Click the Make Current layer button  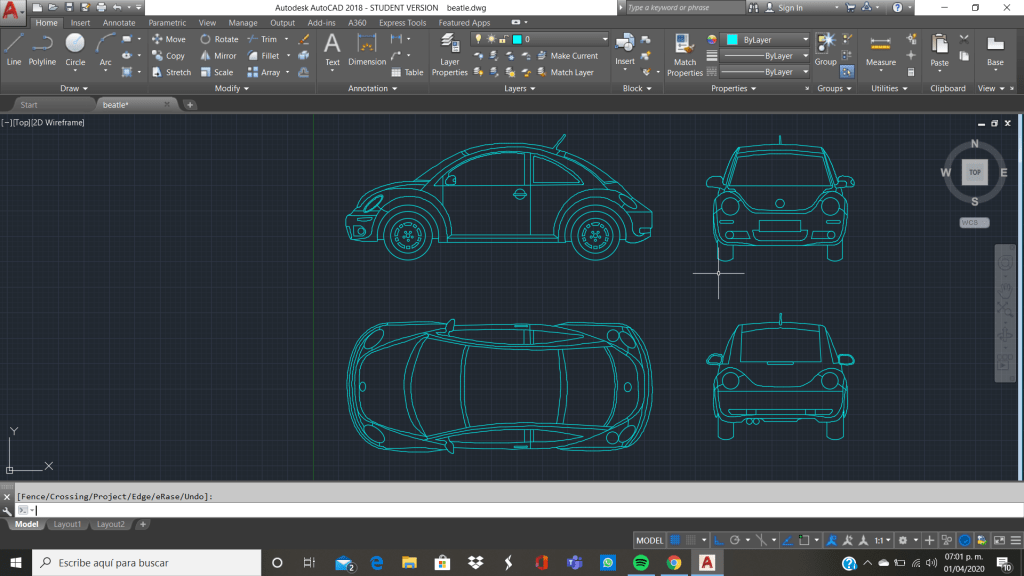(x=573, y=56)
